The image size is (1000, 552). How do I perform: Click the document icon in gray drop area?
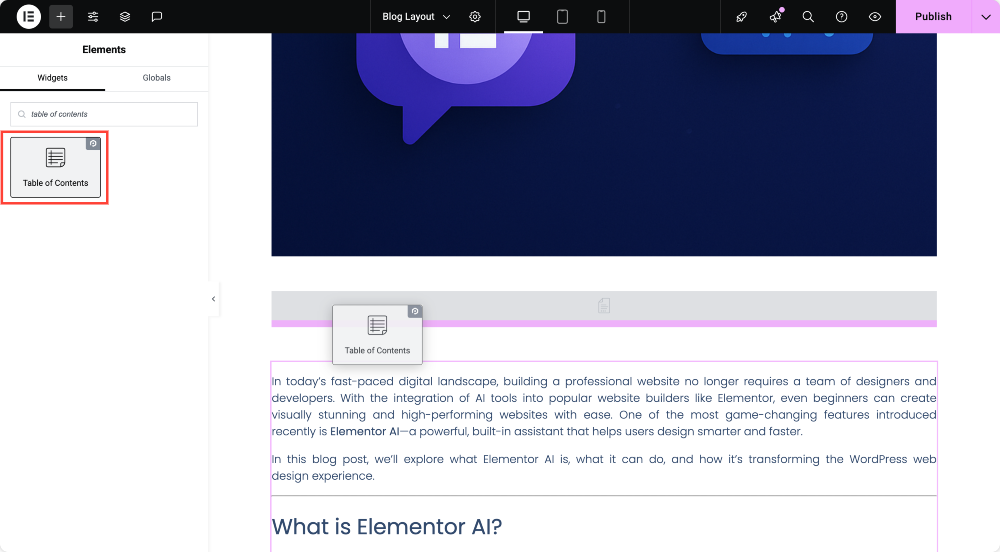pyautogui.click(x=604, y=306)
